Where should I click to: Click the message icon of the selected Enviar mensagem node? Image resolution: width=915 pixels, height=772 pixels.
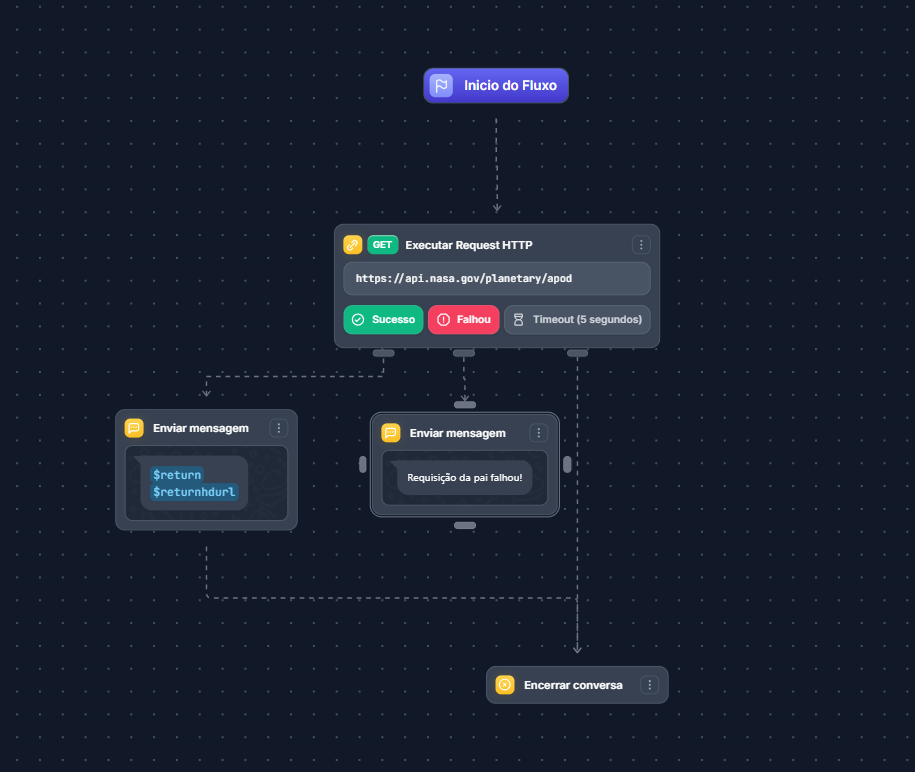(390, 433)
